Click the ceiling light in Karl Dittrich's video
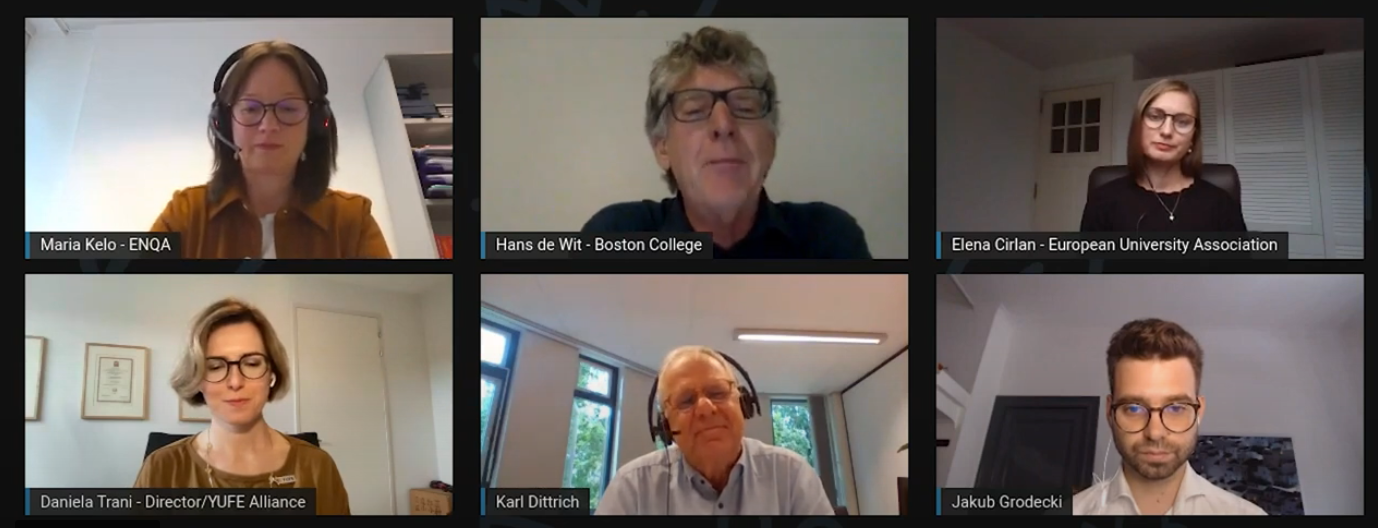The width and height of the screenshot is (1378, 528). (810, 337)
